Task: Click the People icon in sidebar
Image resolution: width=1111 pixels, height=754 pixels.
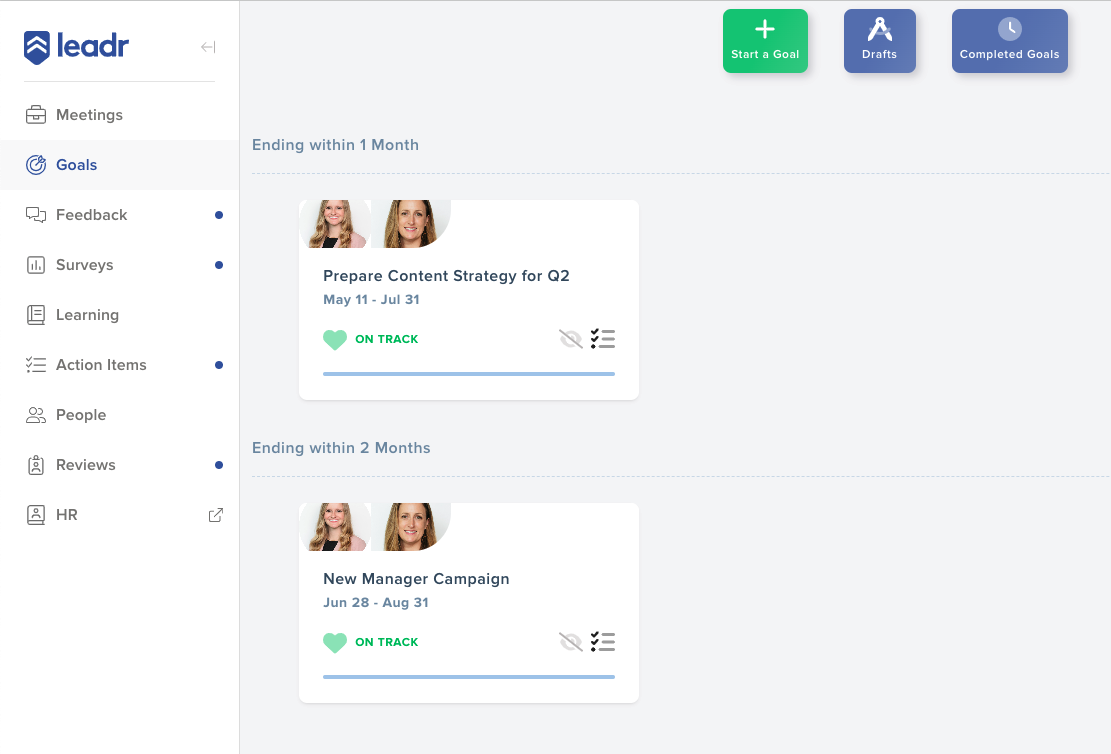Action: 36,415
